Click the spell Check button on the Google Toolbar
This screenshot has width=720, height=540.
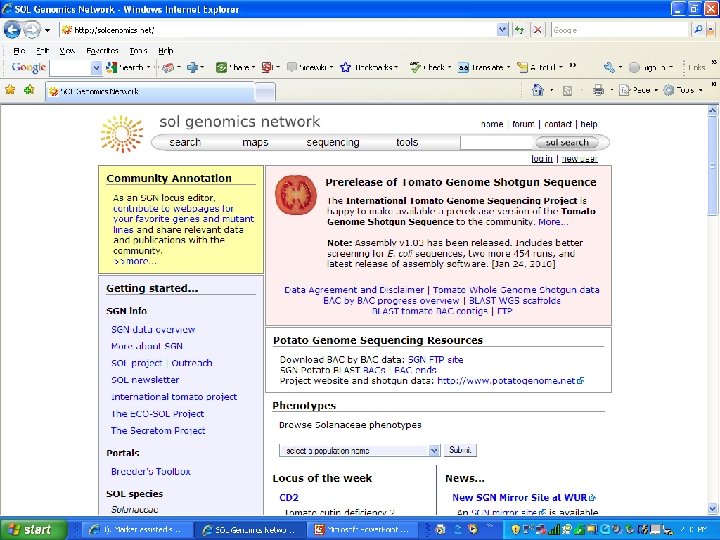tap(428, 68)
